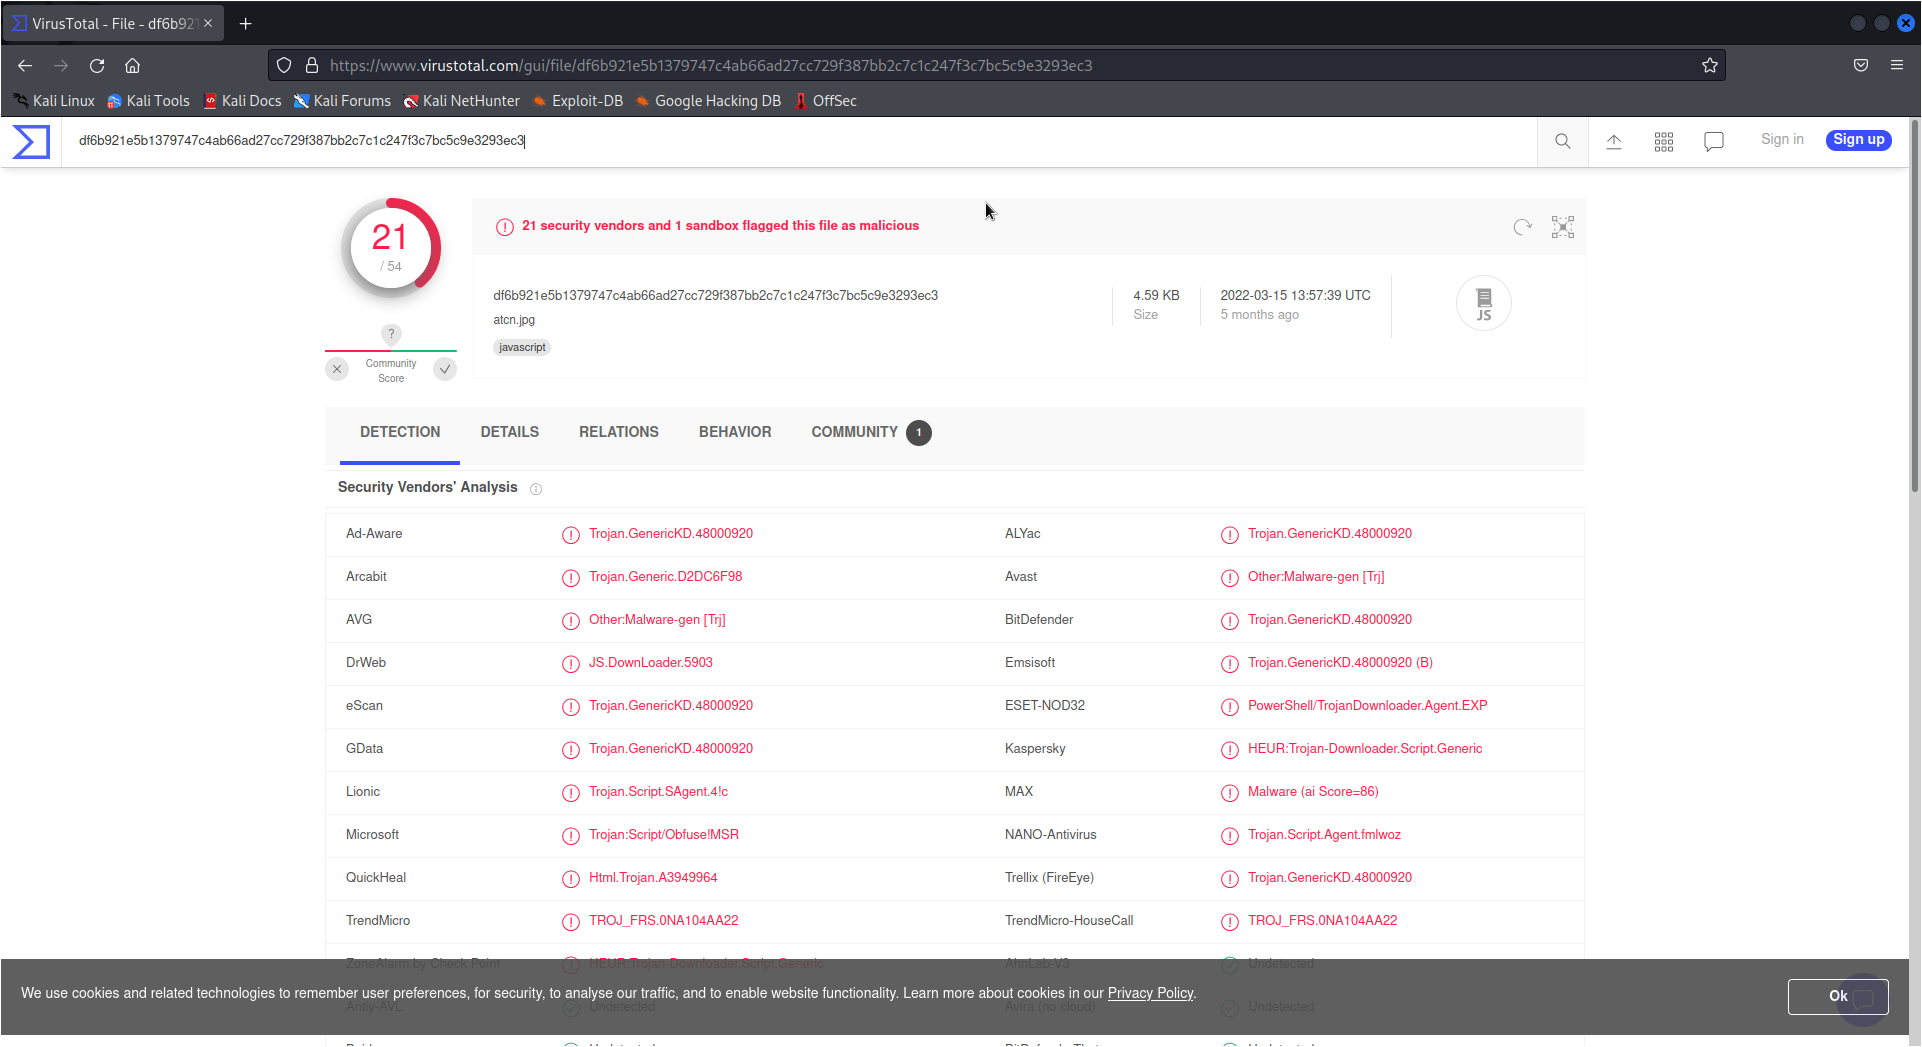Bookmark this page with the star icon
Viewport: 1922px width, 1047px height.
point(1710,65)
